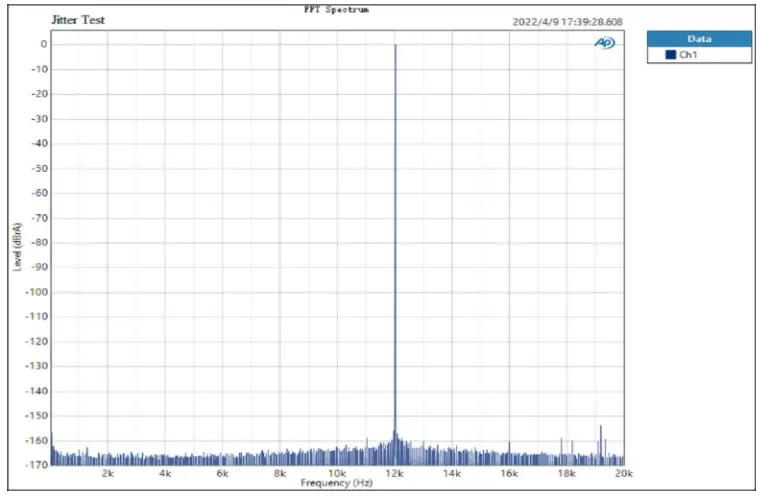Click the 10k frequency tick label

click(337, 473)
